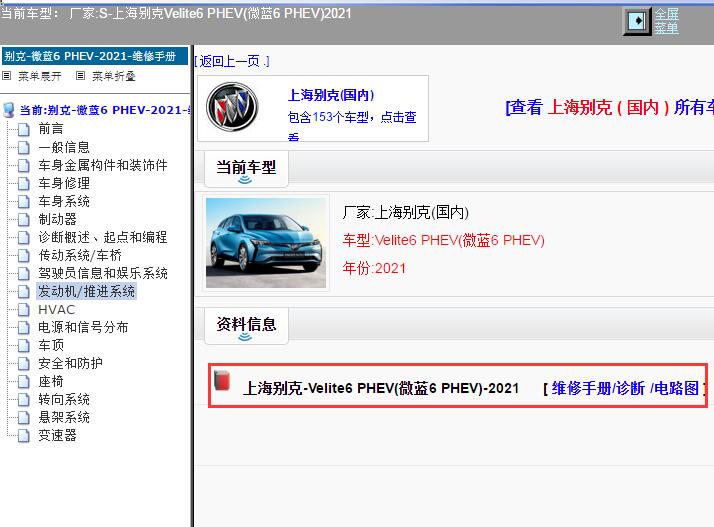Click the page icon beside 前言
The width and height of the screenshot is (714, 527).
pos(24,129)
